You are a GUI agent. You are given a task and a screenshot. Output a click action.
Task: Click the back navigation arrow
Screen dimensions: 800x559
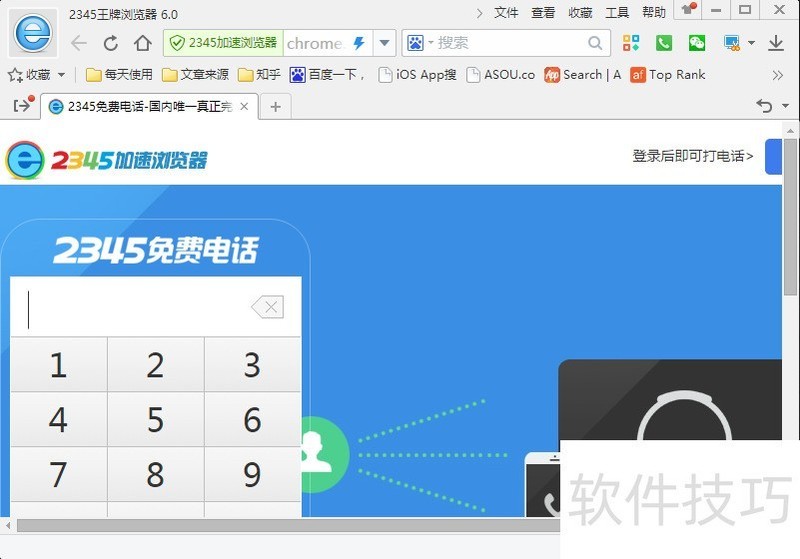[79, 43]
